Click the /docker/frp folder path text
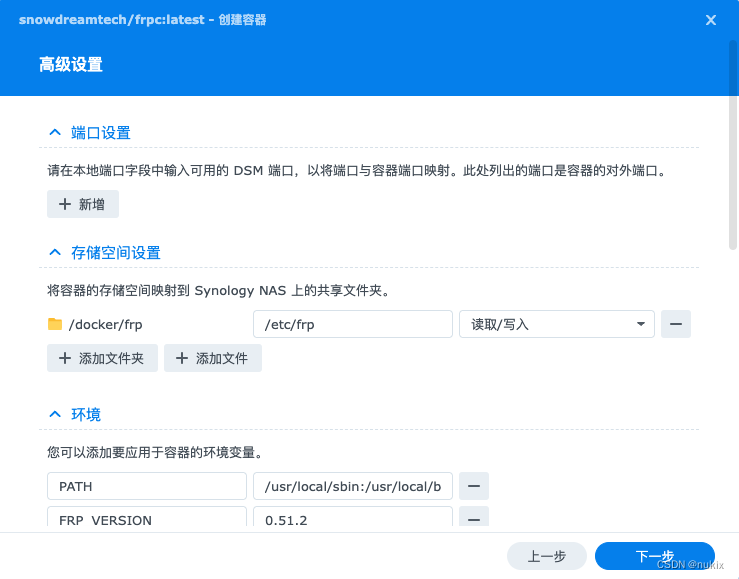Viewport: 739px width, 579px height. tap(106, 325)
